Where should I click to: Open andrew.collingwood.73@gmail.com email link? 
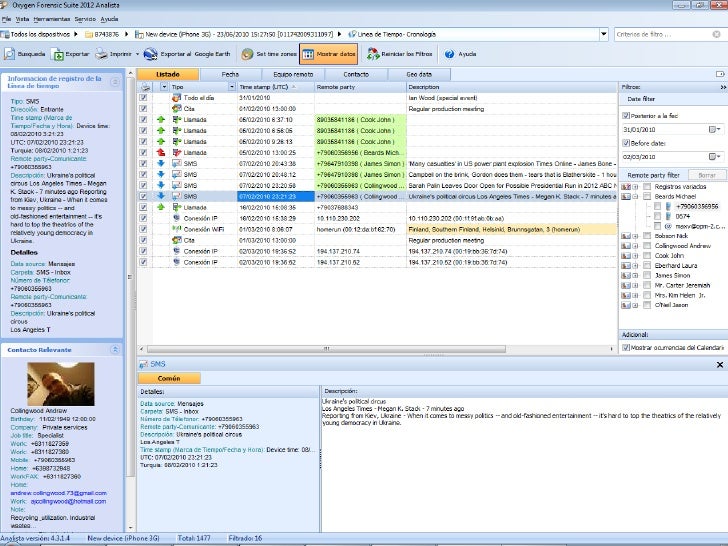(58, 493)
